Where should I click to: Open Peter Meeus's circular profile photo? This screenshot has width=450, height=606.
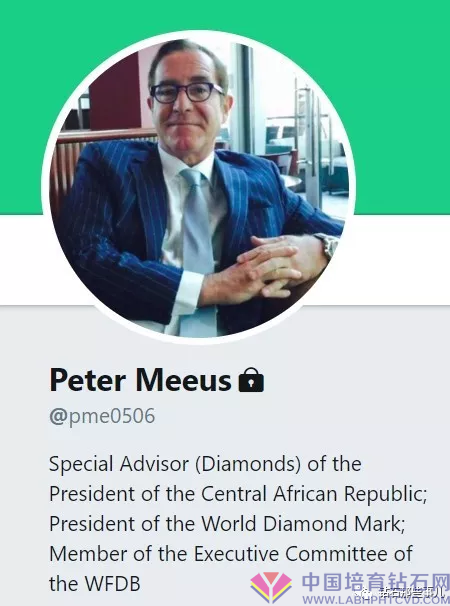point(198,187)
